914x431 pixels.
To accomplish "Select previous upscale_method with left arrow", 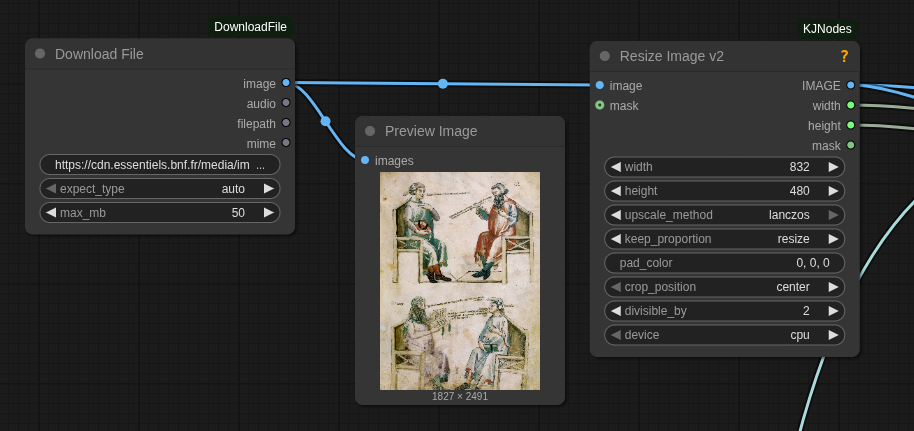I will click(x=616, y=215).
